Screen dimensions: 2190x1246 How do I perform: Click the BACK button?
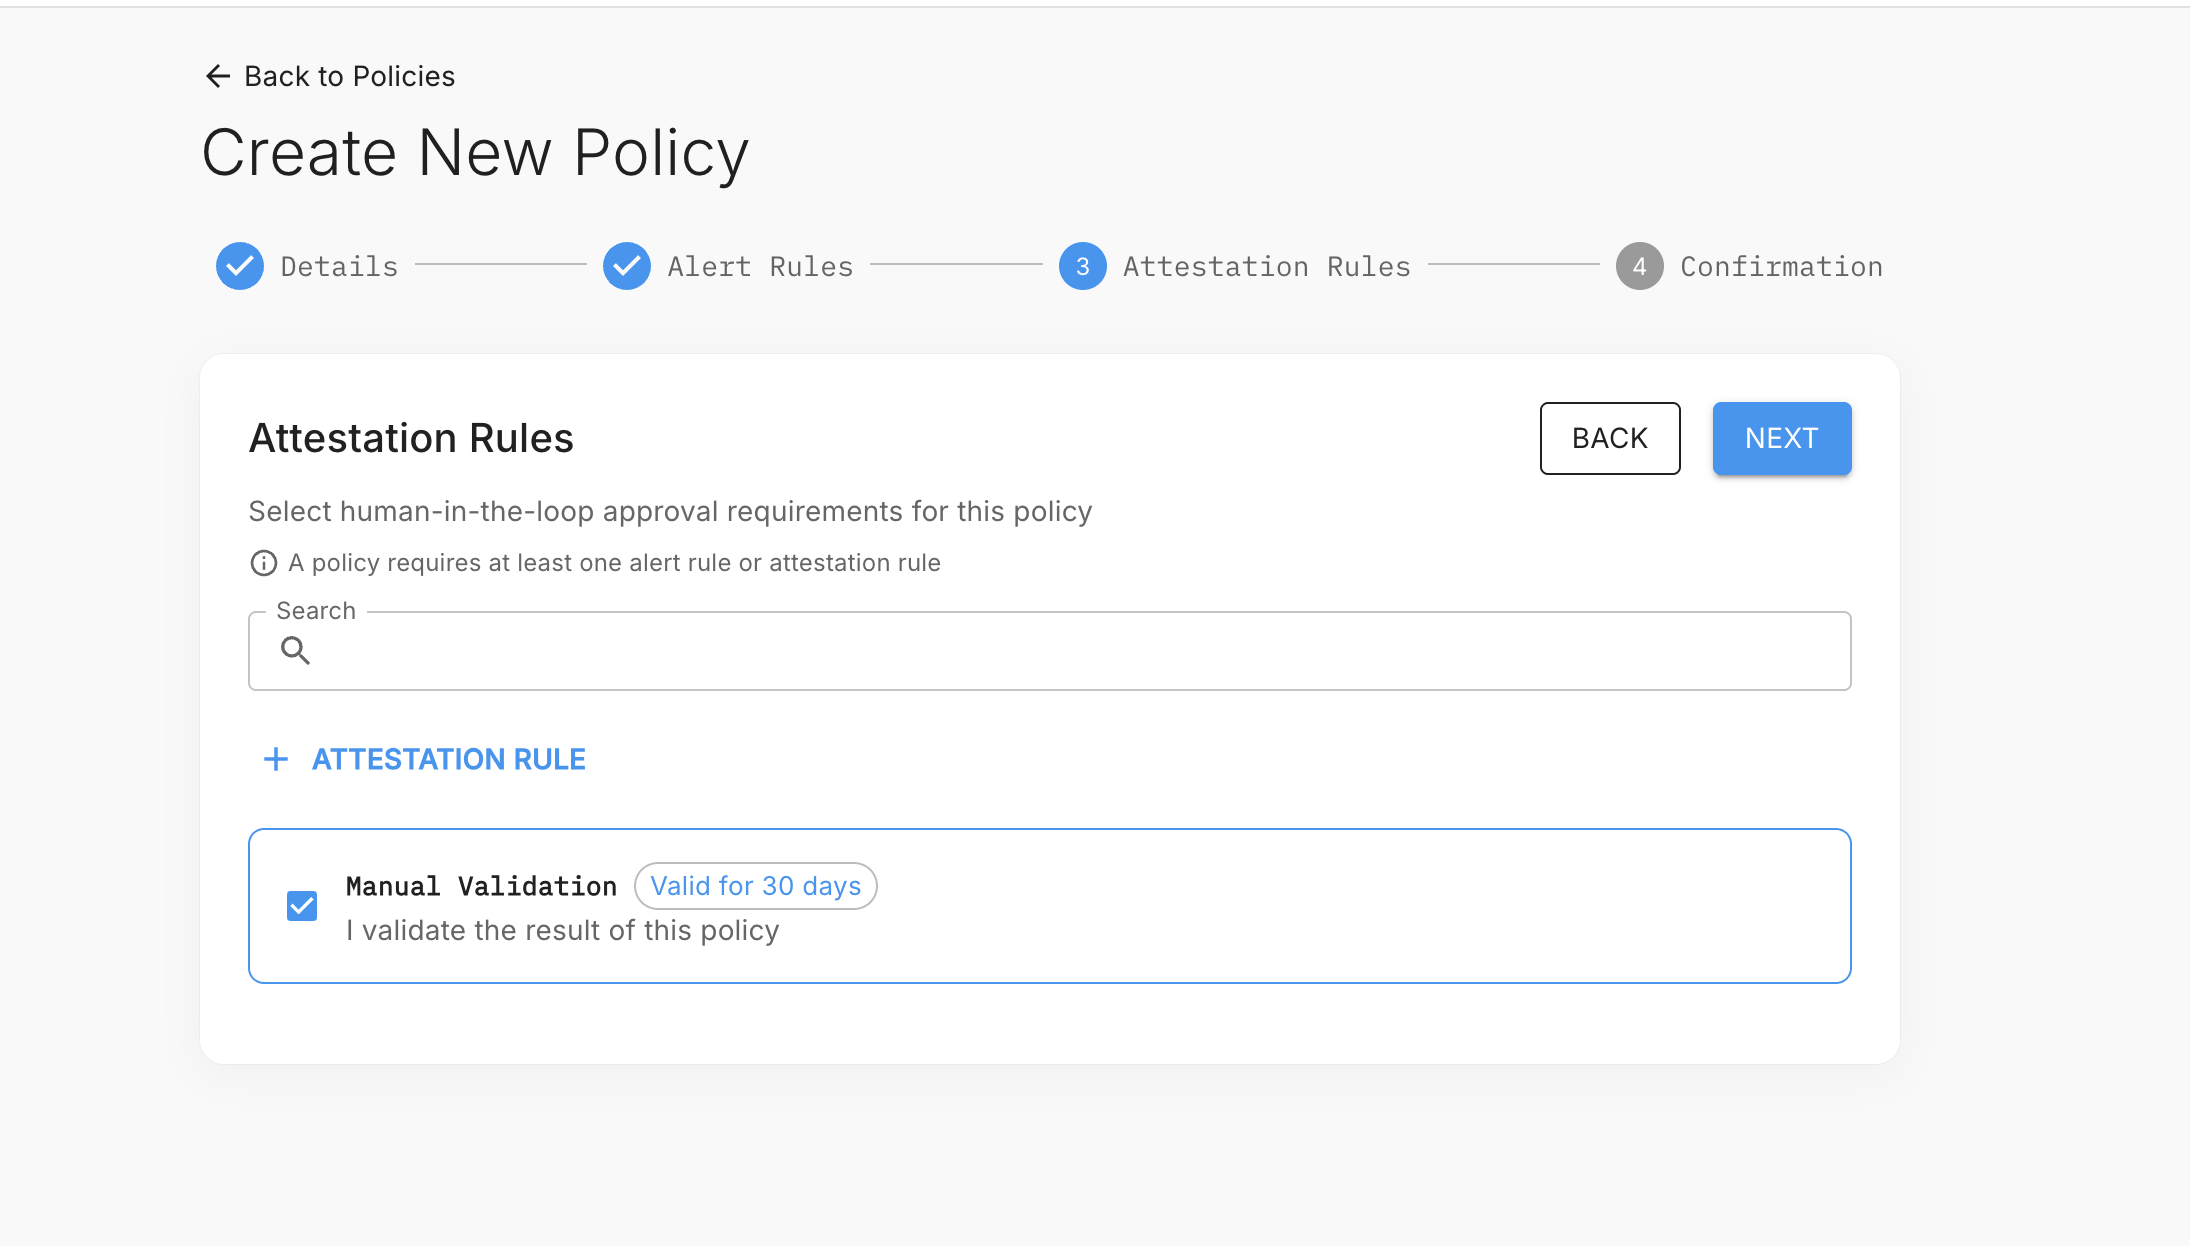click(x=1610, y=438)
